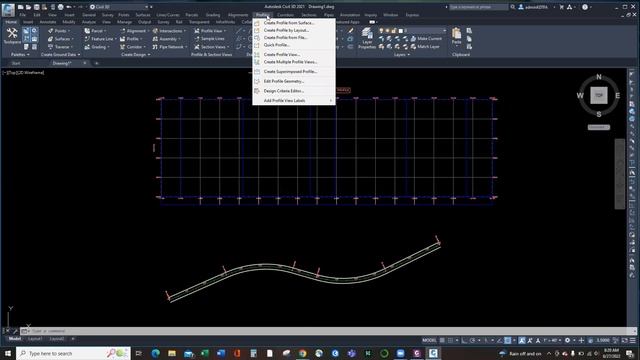The height and width of the screenshot is (360, 640).
Task: Click the search field in title bar
Action: [478, 7]
